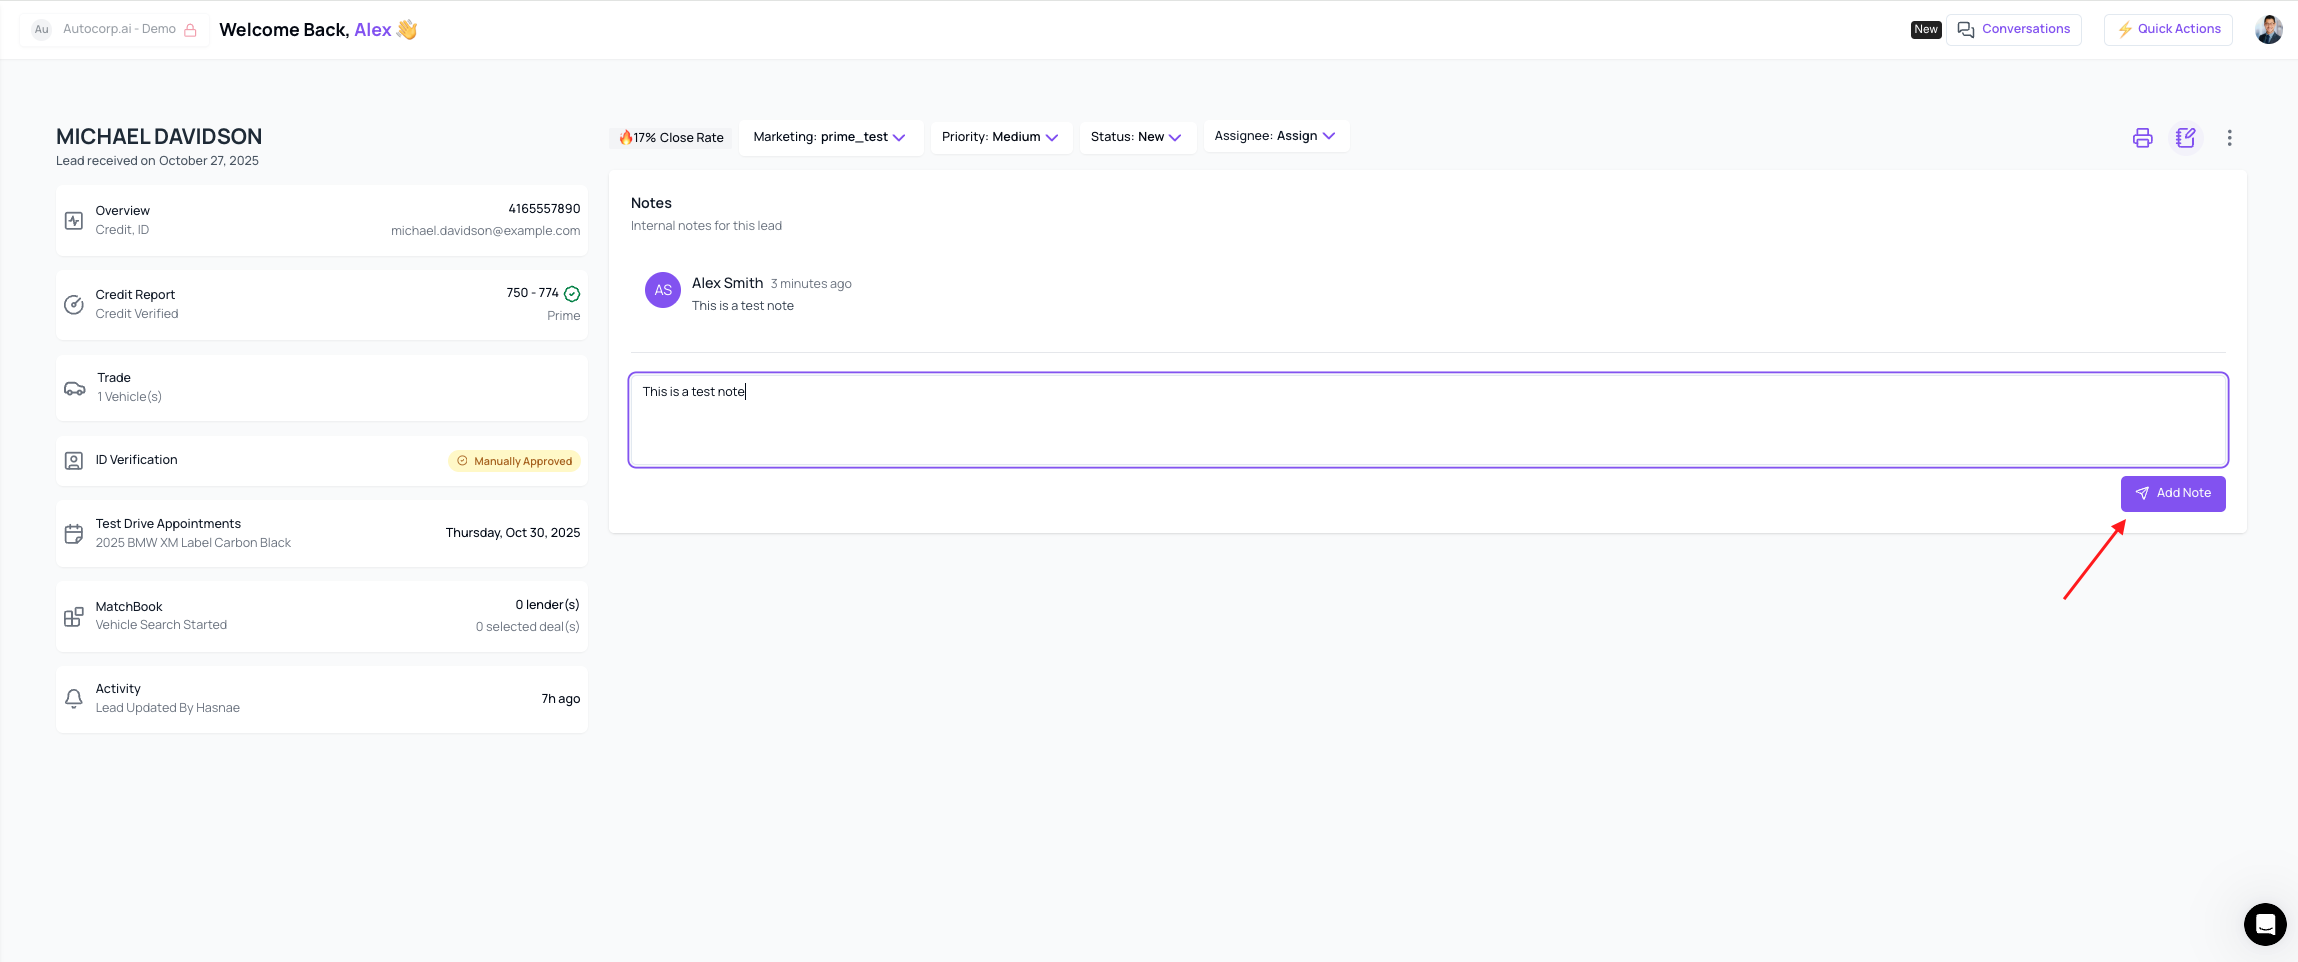Image resolution: width=2298 pixels, height=962 pixels.
Task: Select the Trade section
Action: coord(321,387)
